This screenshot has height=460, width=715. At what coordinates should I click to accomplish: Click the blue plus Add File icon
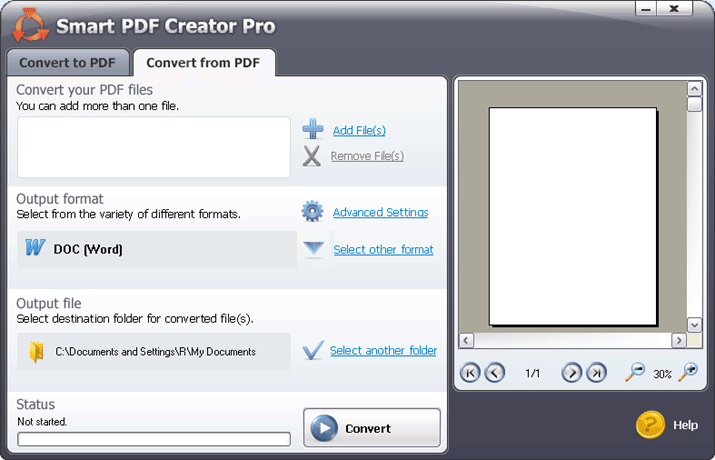coord(313,129)
